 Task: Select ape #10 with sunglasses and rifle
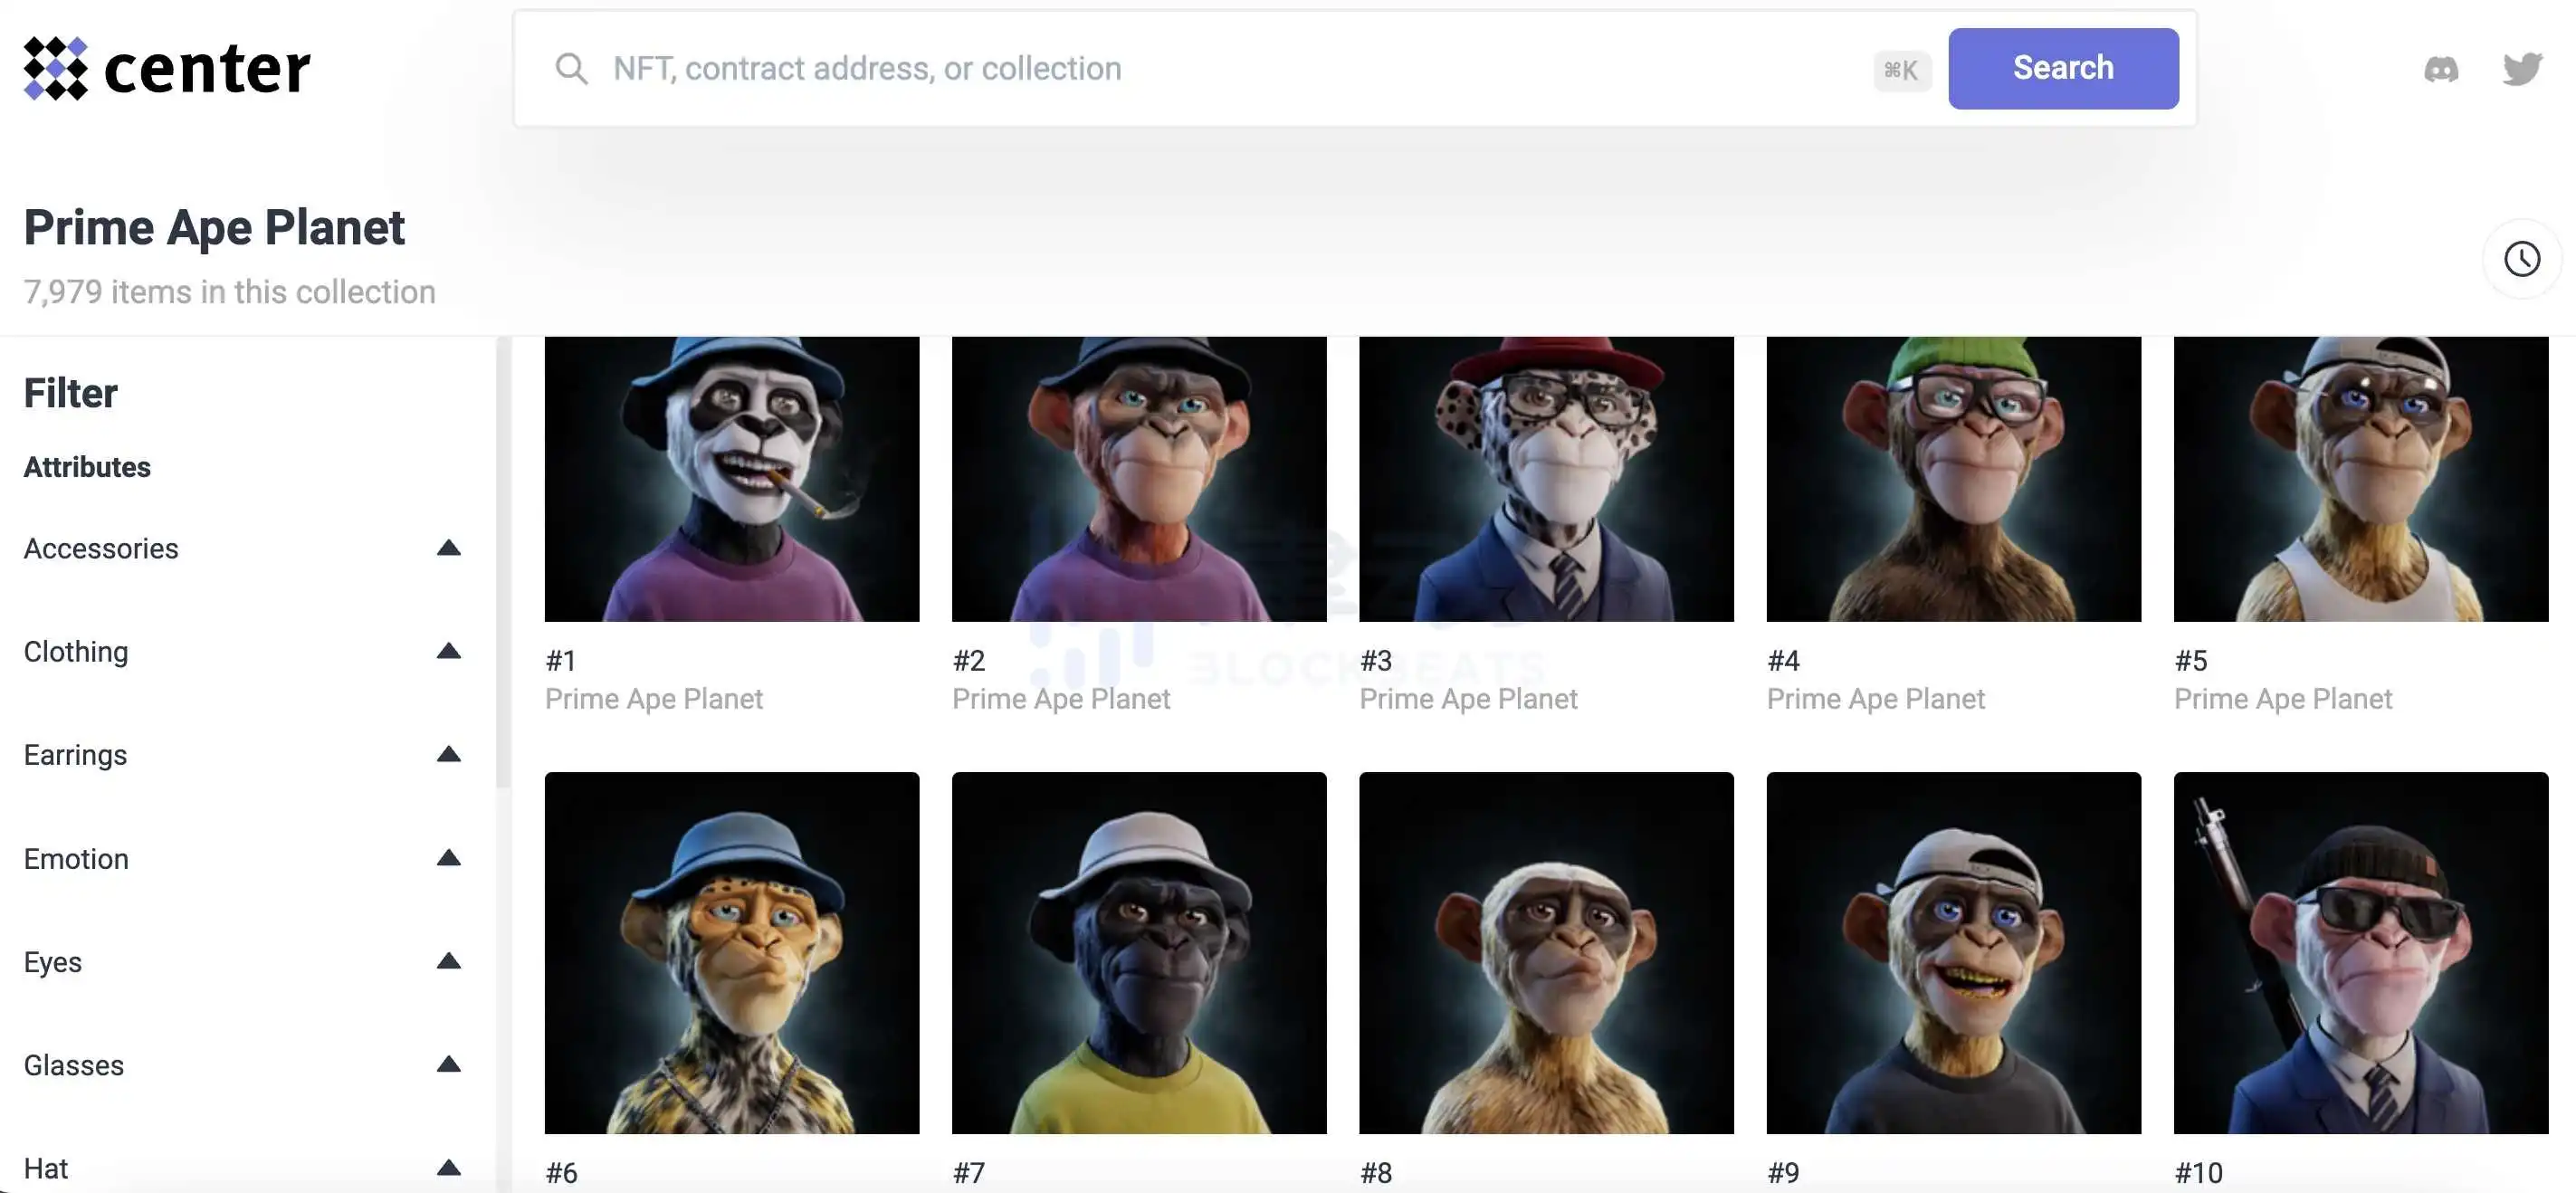point(2360,952)
